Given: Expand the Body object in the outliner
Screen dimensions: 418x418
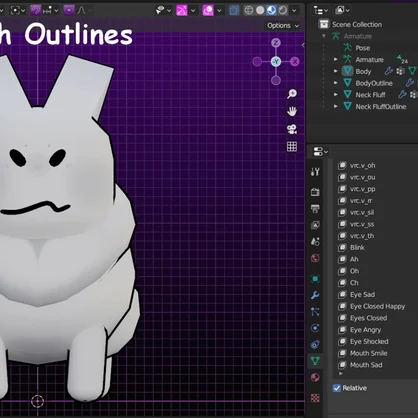Looking at the screenshot, I should 336,71.
